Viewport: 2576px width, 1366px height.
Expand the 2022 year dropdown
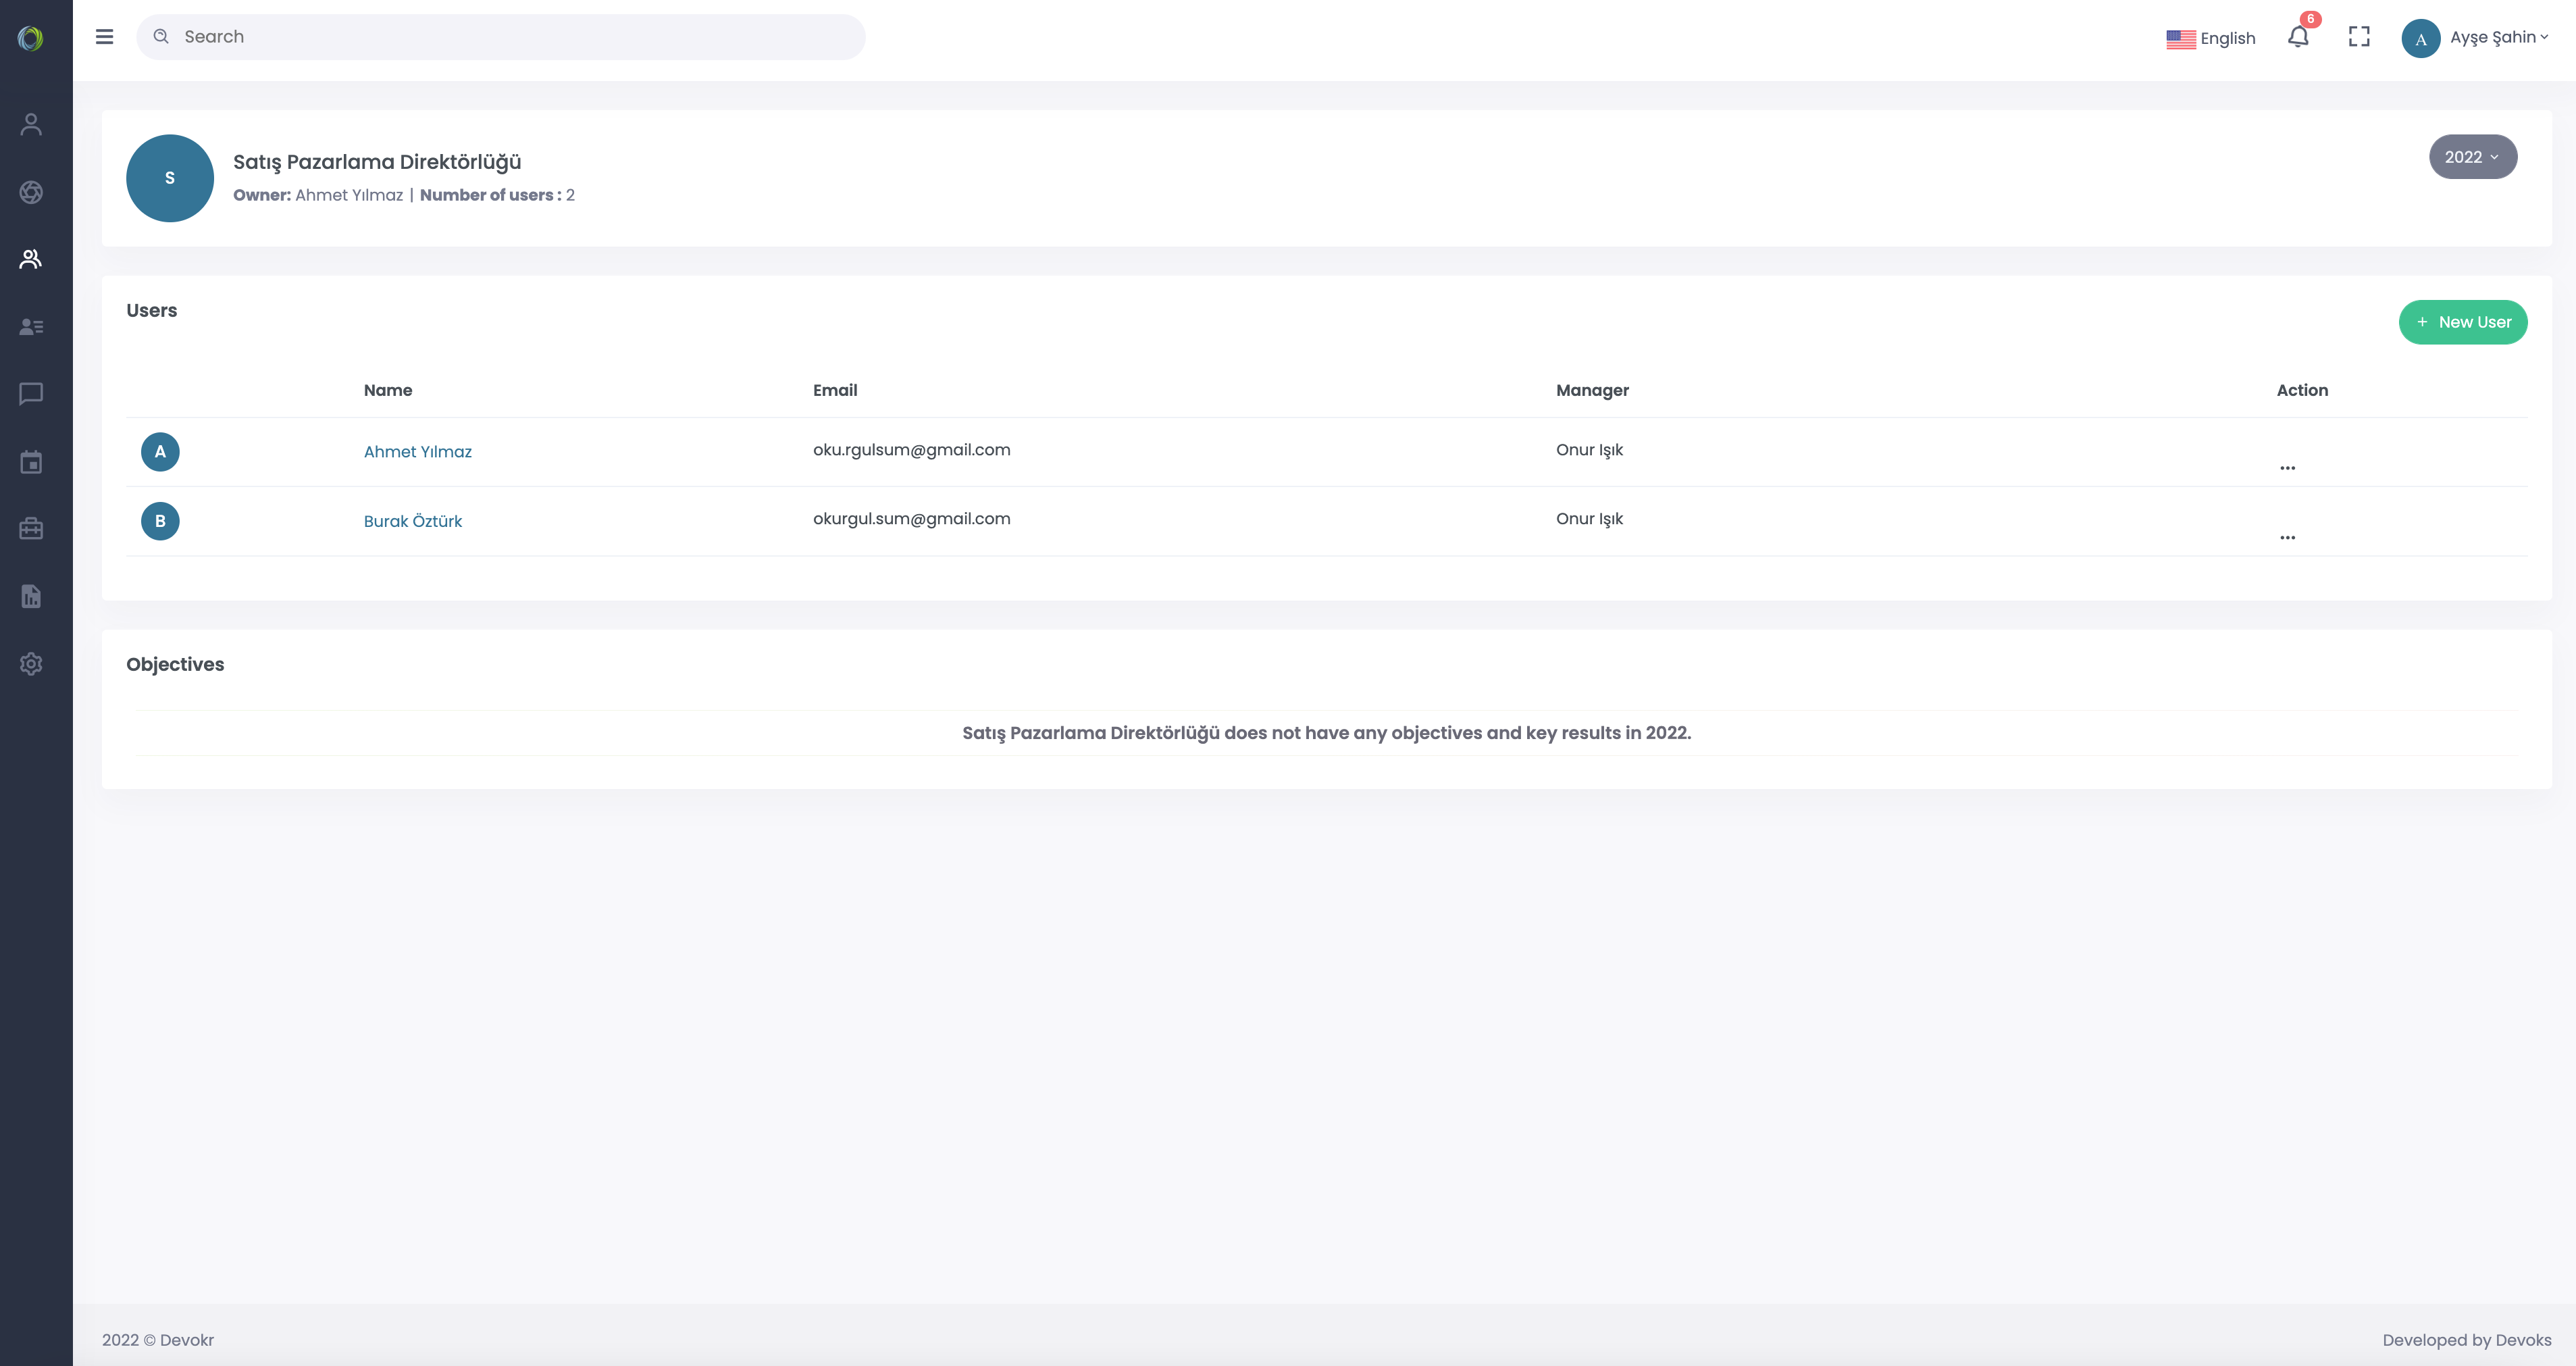pyautogui.click(x=2472, y=157)
